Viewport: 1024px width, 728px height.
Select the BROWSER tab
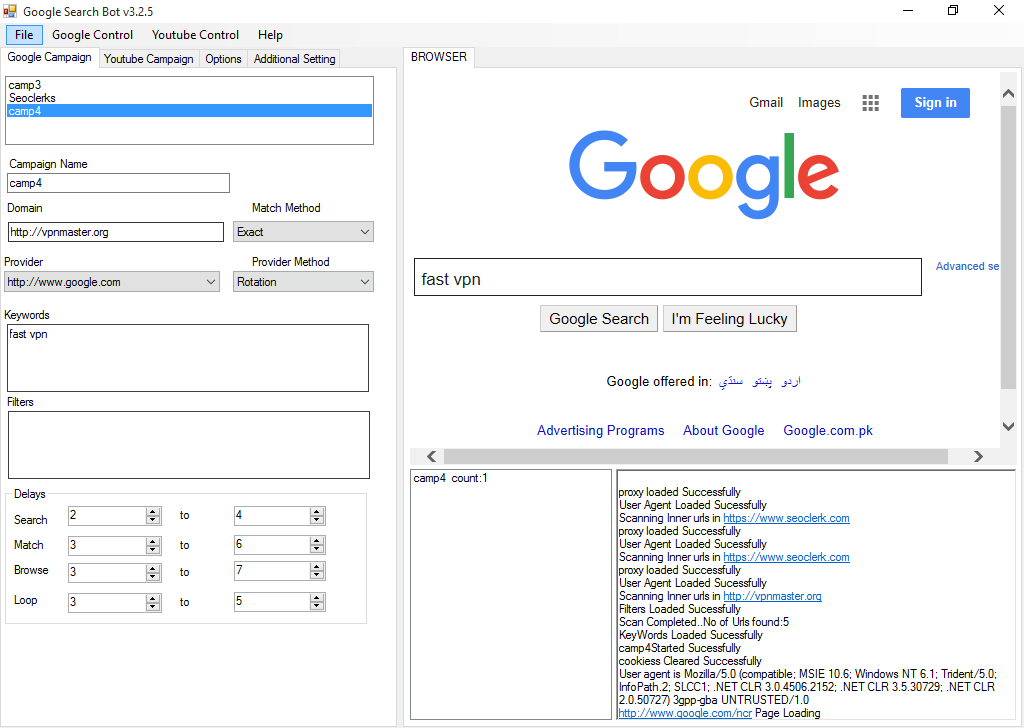439,57
